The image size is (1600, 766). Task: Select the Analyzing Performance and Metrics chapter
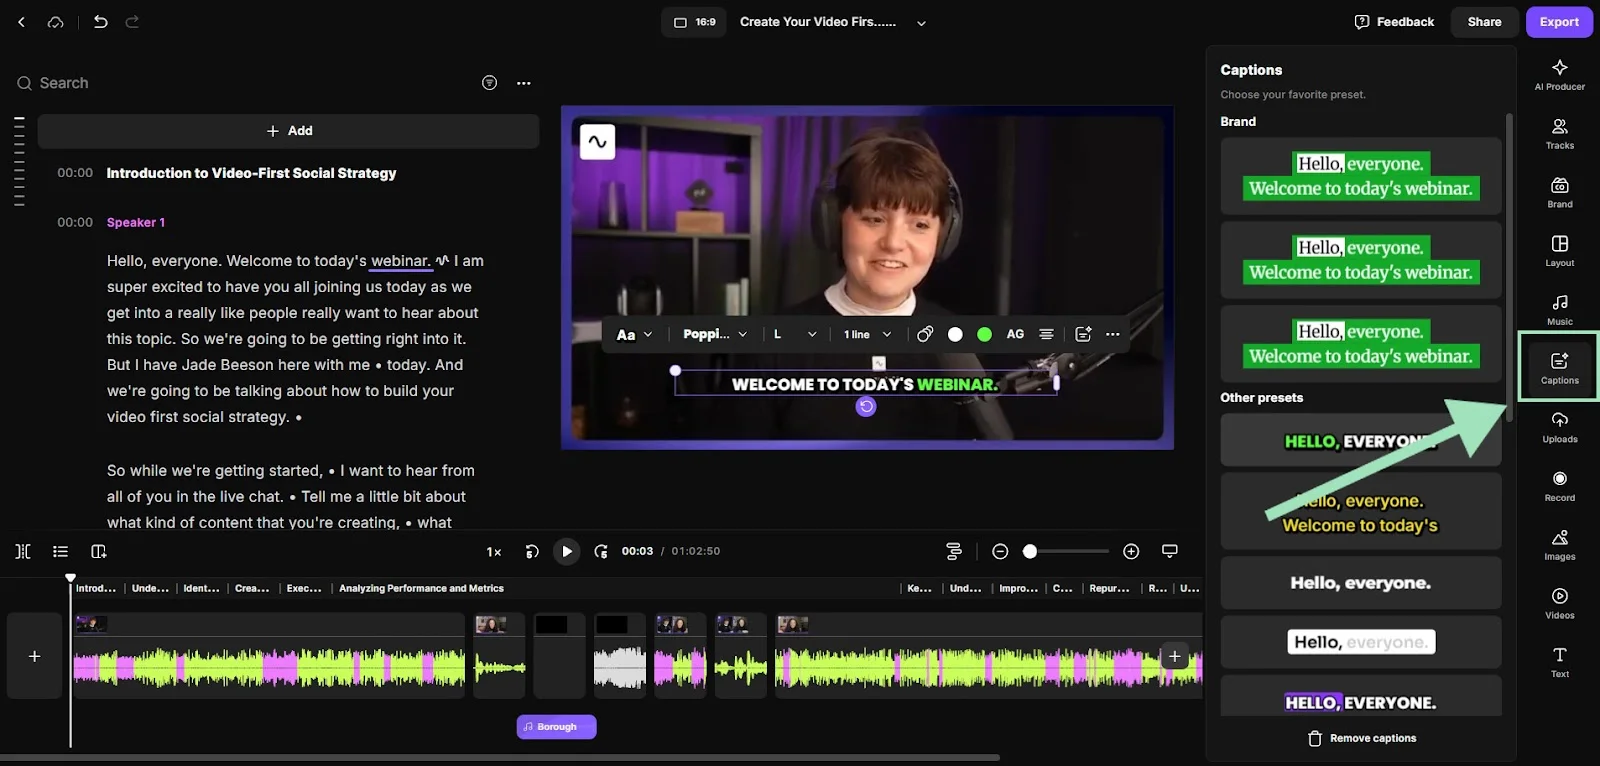tap(421, 588)
